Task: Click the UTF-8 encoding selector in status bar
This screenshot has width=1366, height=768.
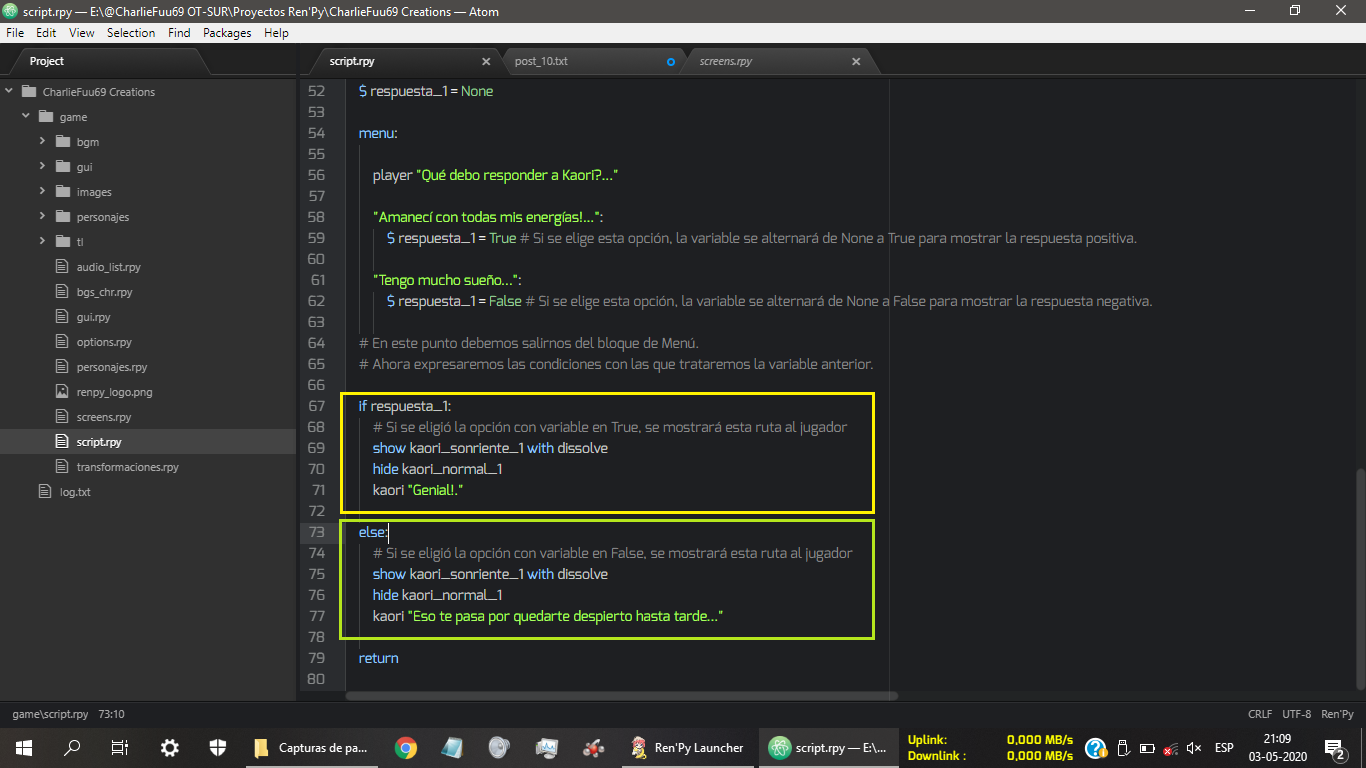Action: click(1296, 714)
